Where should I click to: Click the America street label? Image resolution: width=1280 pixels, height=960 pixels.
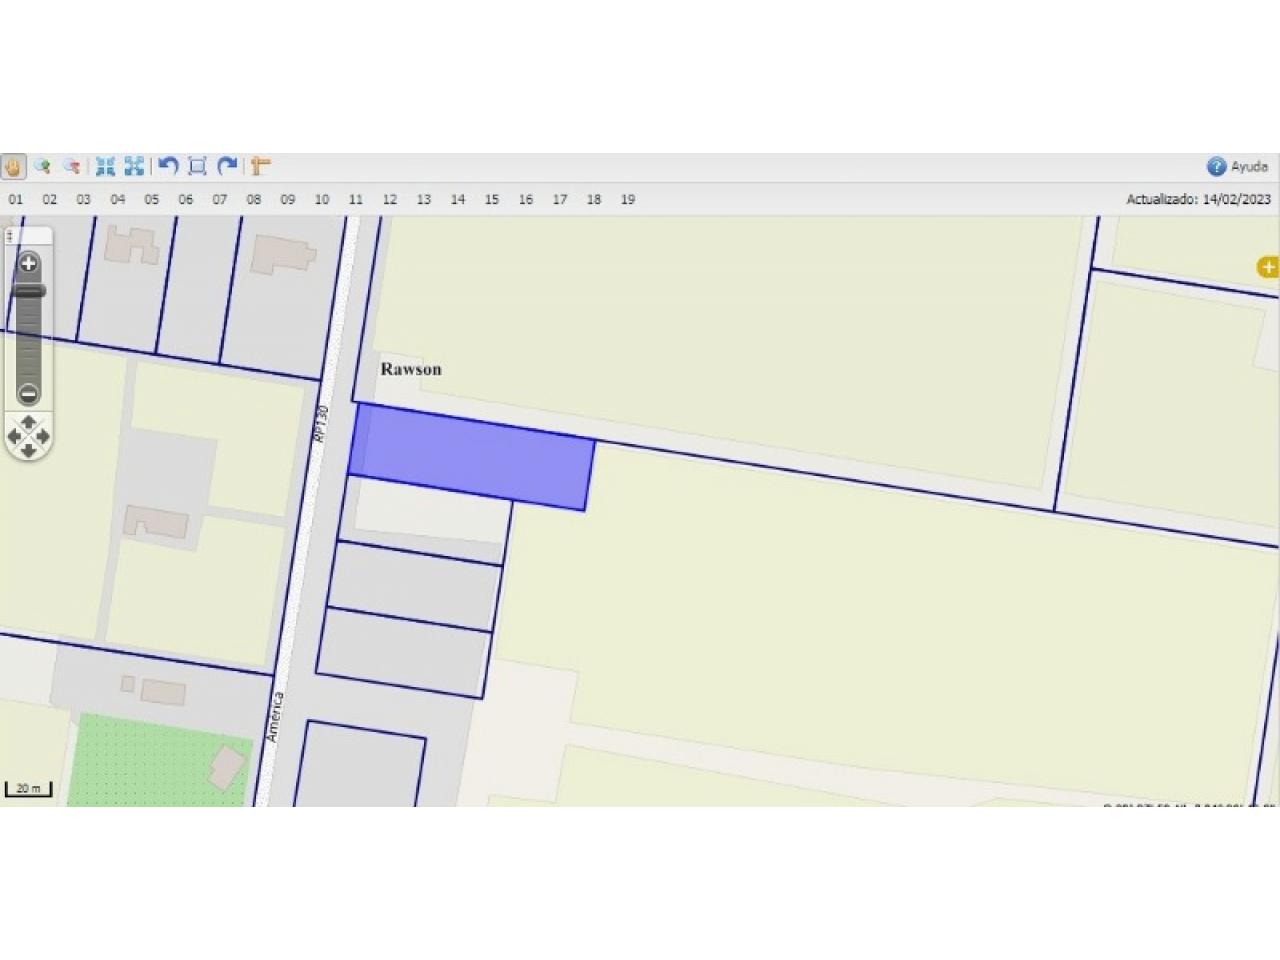[275, 716]
